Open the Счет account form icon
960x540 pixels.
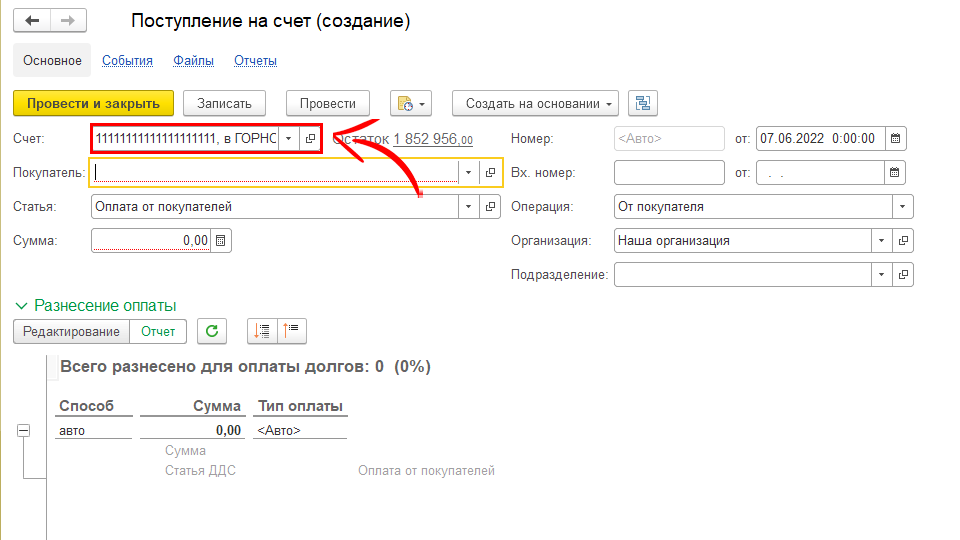pyautogui.click(x=310, y=138)
